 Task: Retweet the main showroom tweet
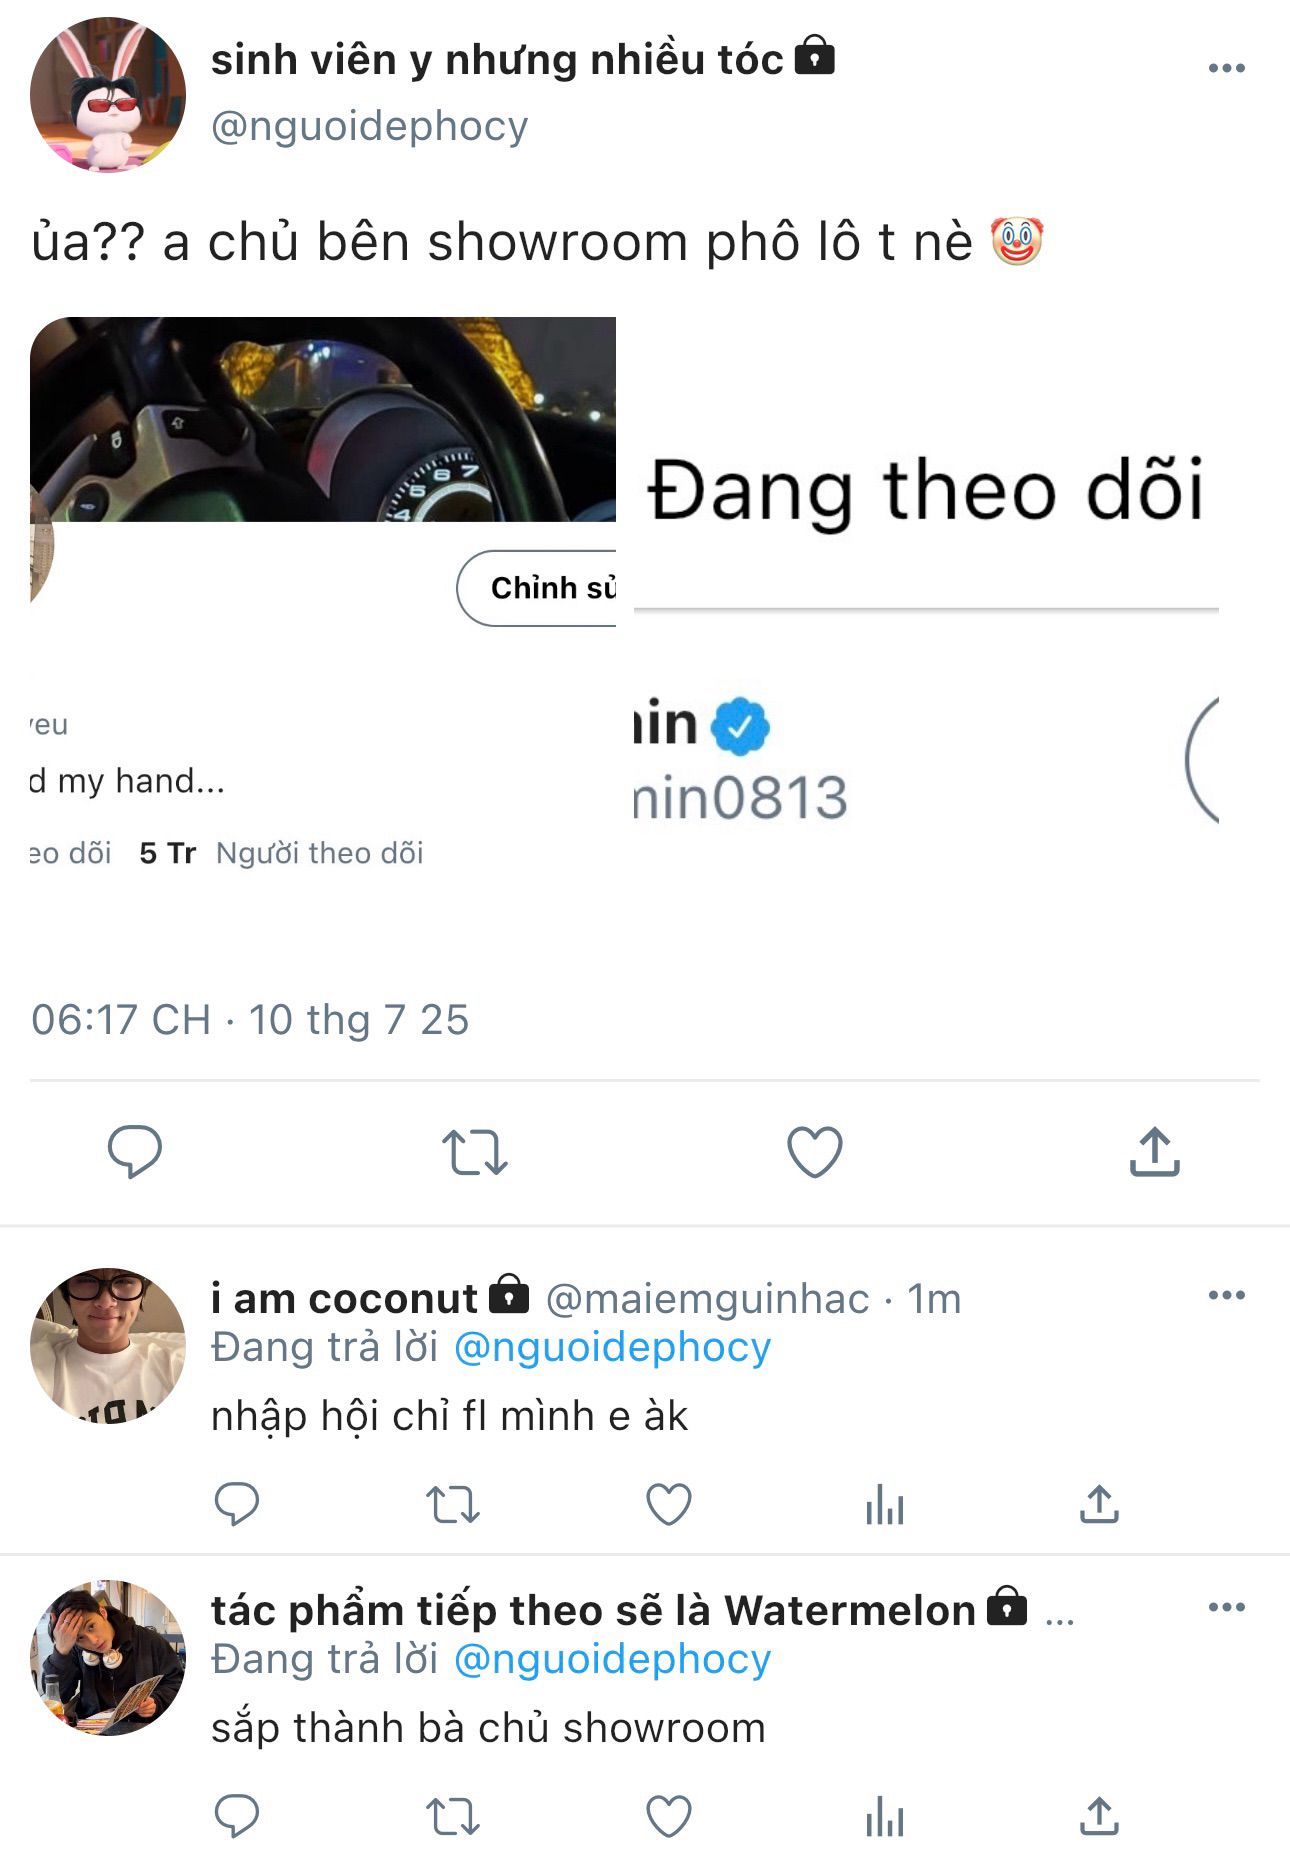coord(474,1151)
